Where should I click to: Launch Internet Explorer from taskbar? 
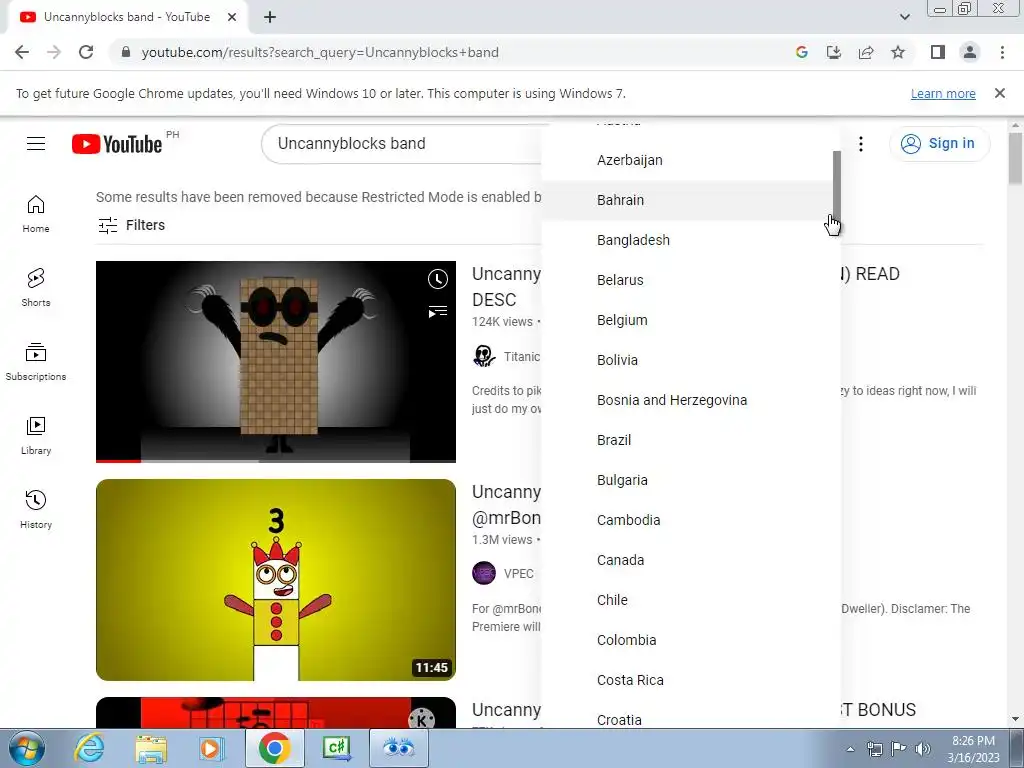click(x=89, y=748)
